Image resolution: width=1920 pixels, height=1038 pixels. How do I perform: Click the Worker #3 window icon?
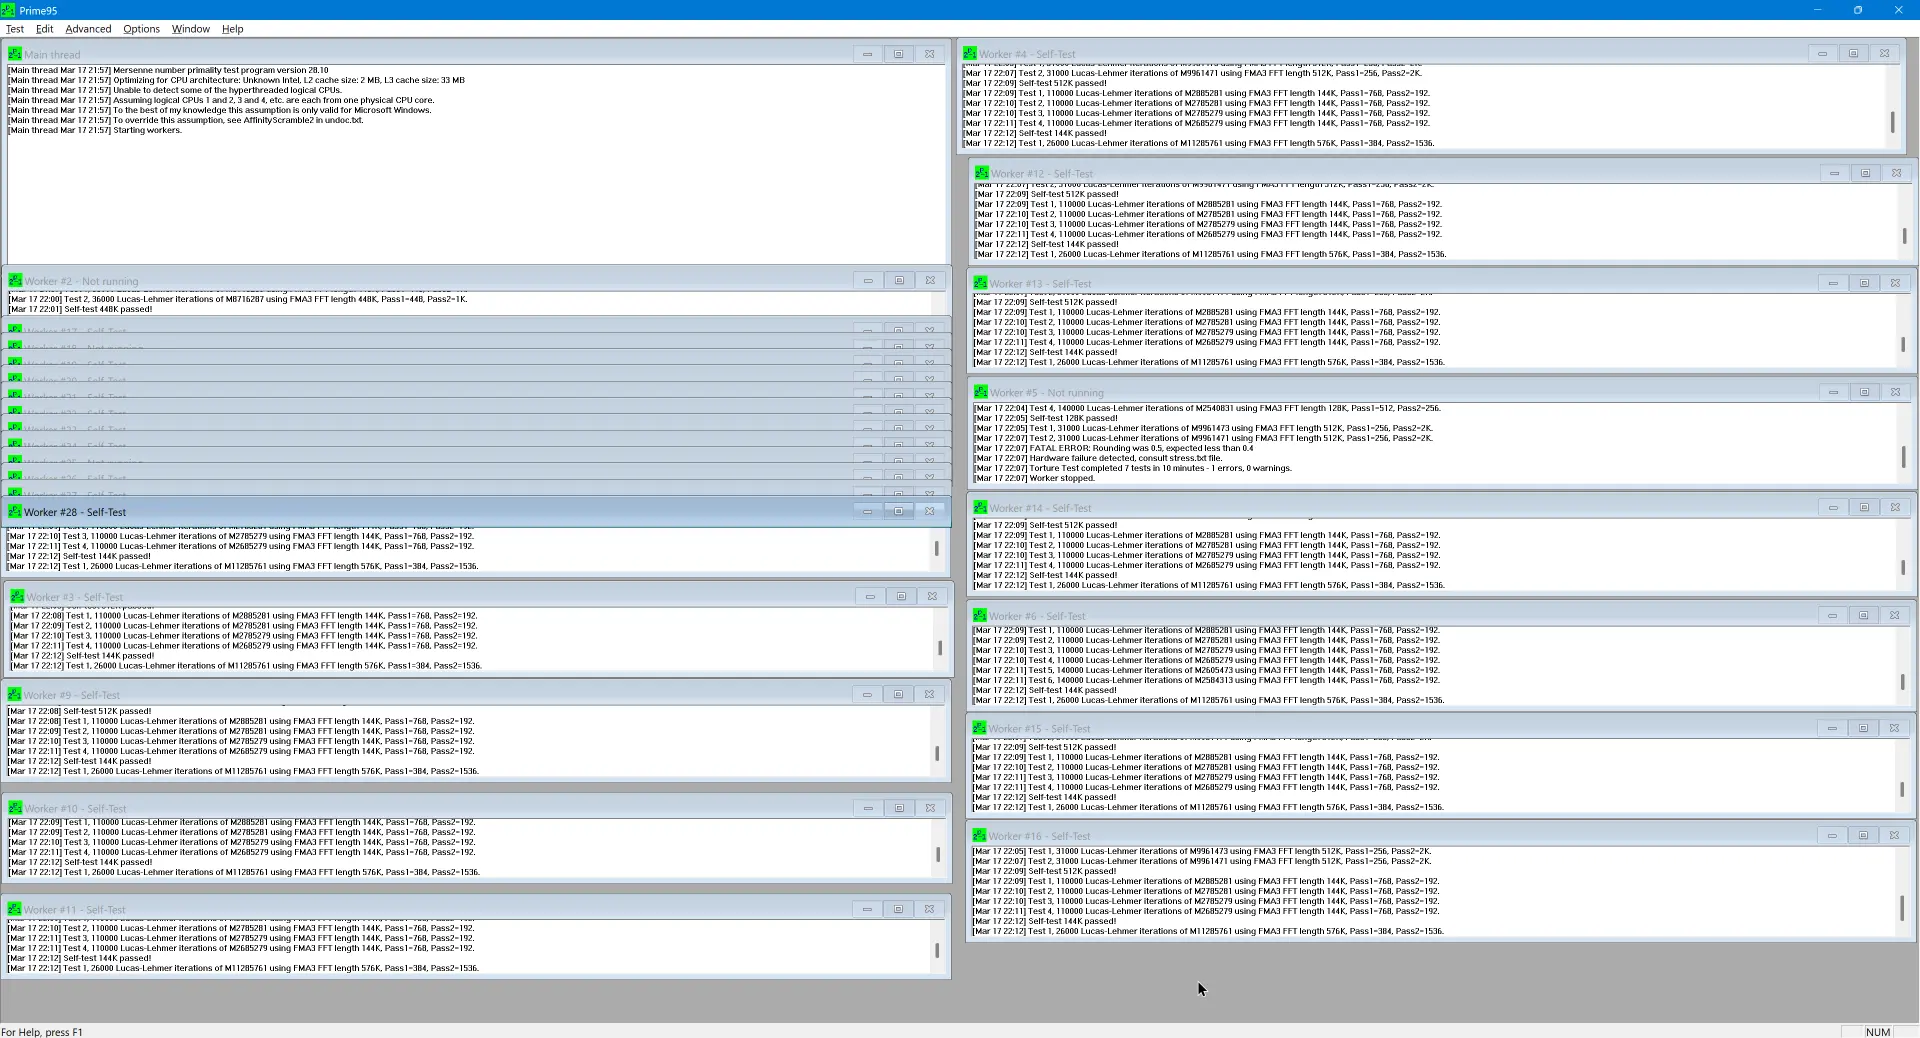coord(17,596)
